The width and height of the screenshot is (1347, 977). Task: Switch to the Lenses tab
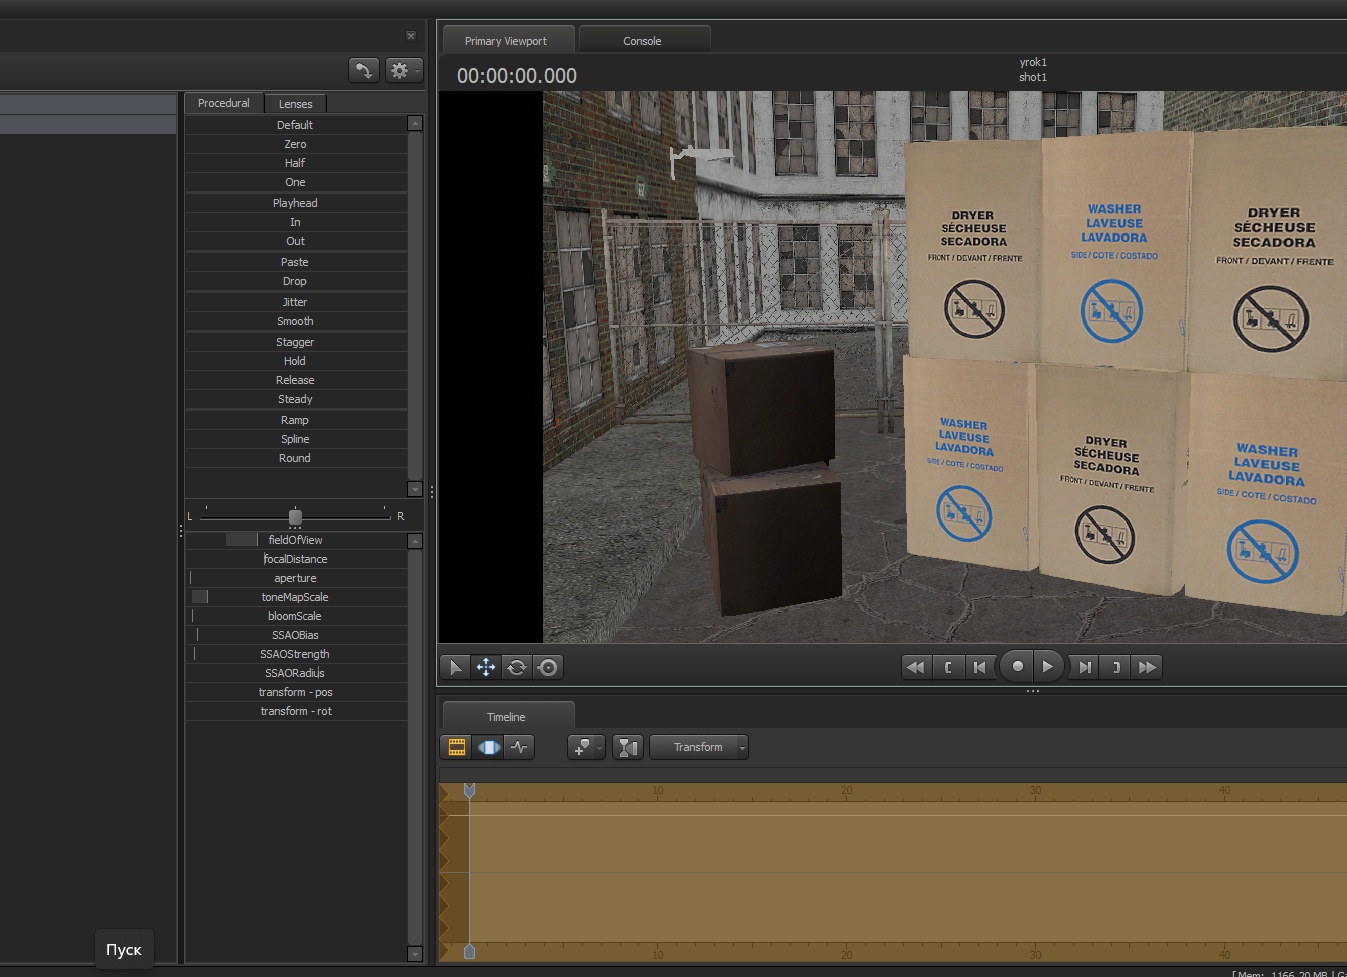295,104
